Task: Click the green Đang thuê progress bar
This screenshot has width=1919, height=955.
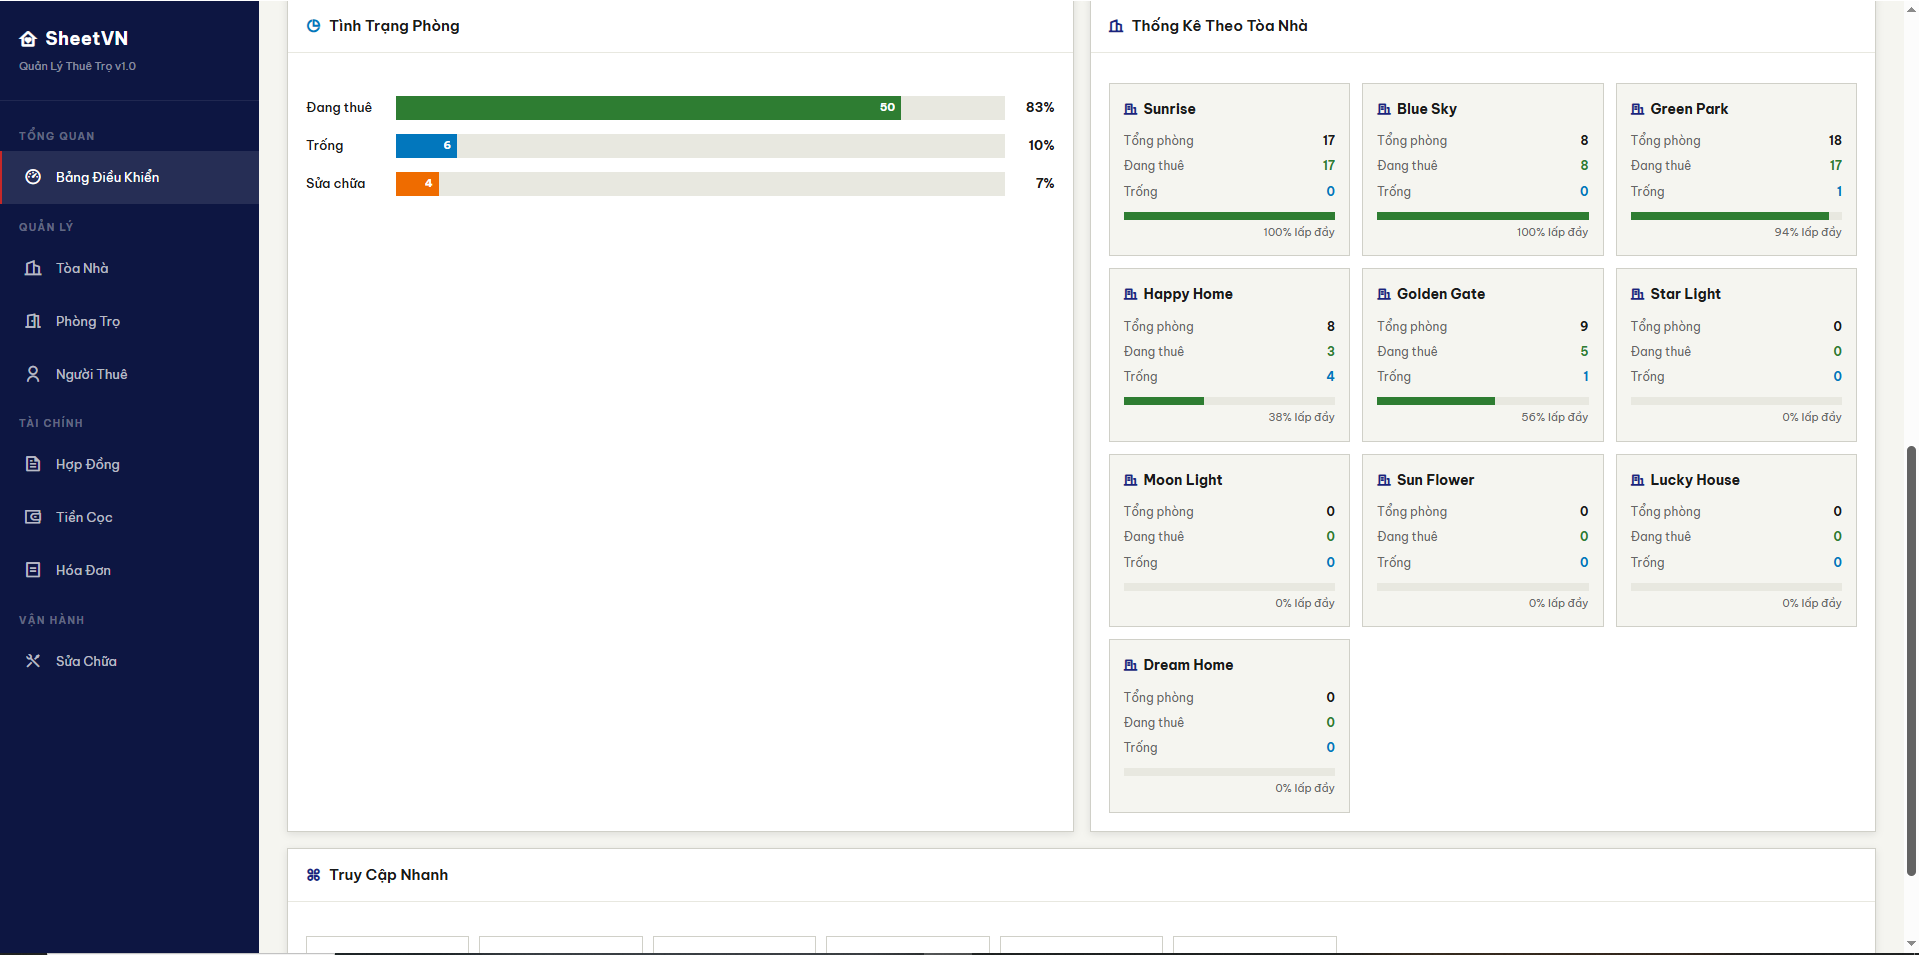Action: 647,108
